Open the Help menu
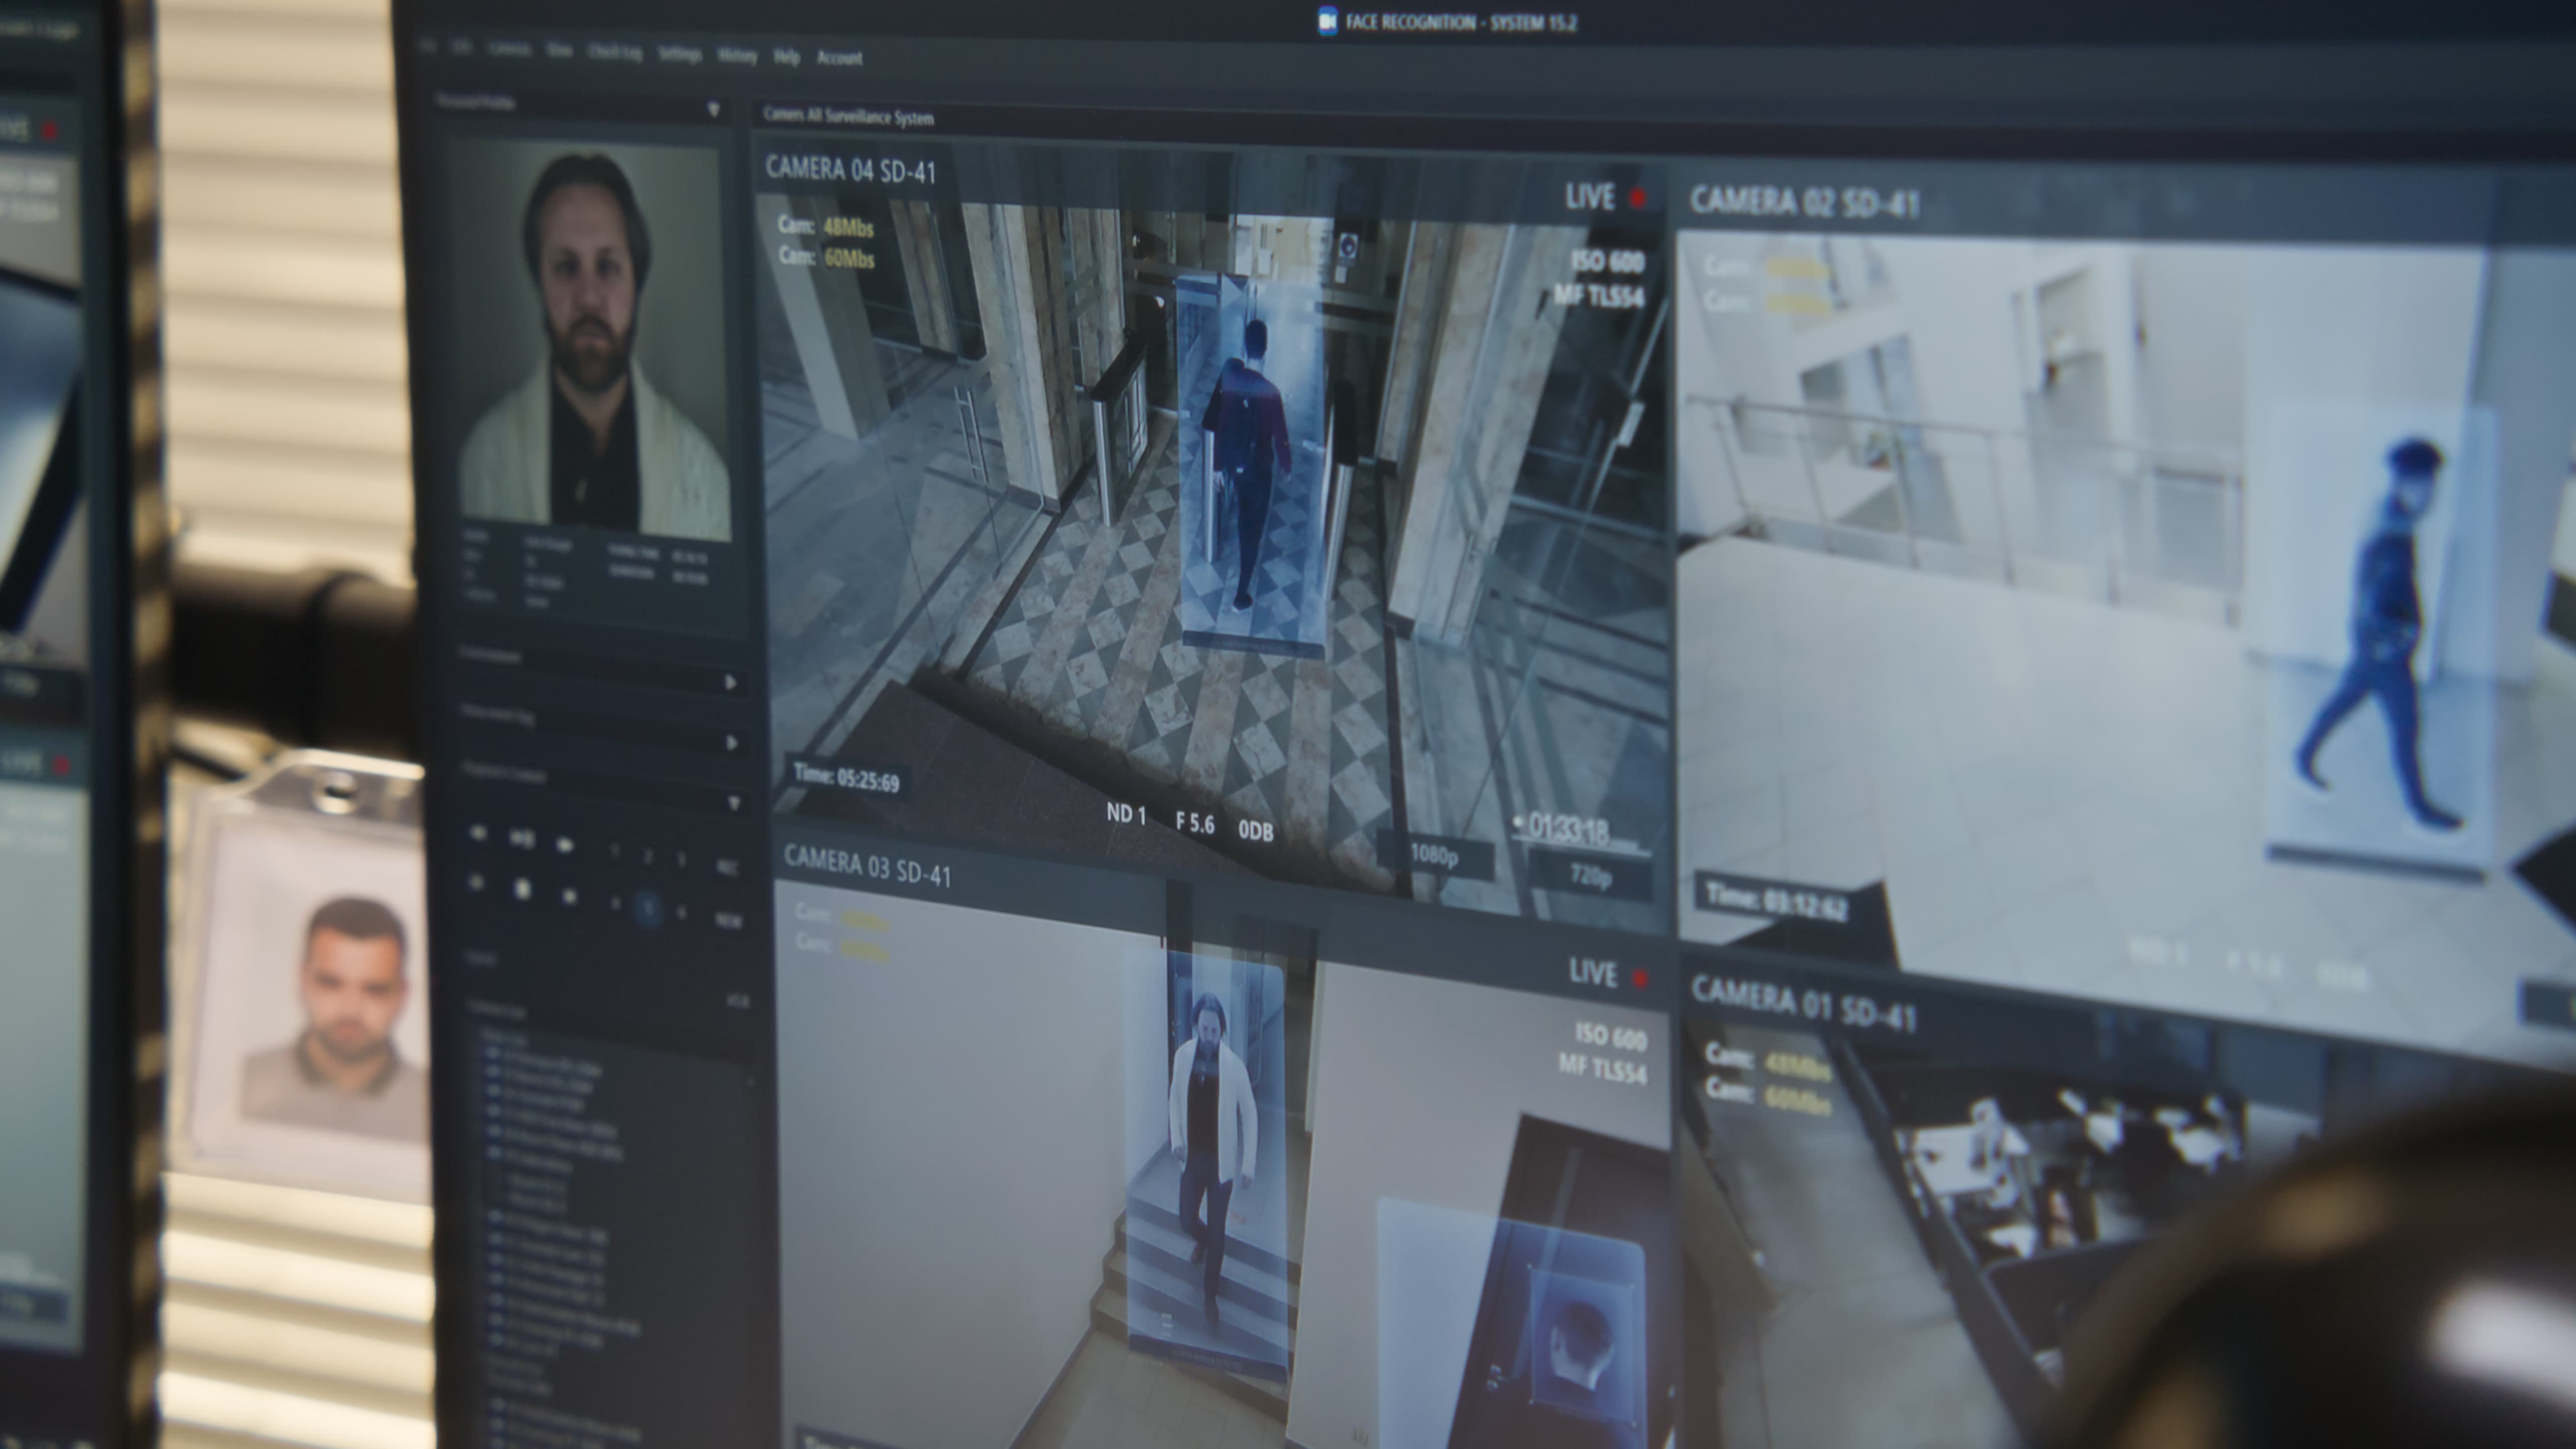Image resolution: width=2576 pixels, height=1449 pixels. [786, 57]
